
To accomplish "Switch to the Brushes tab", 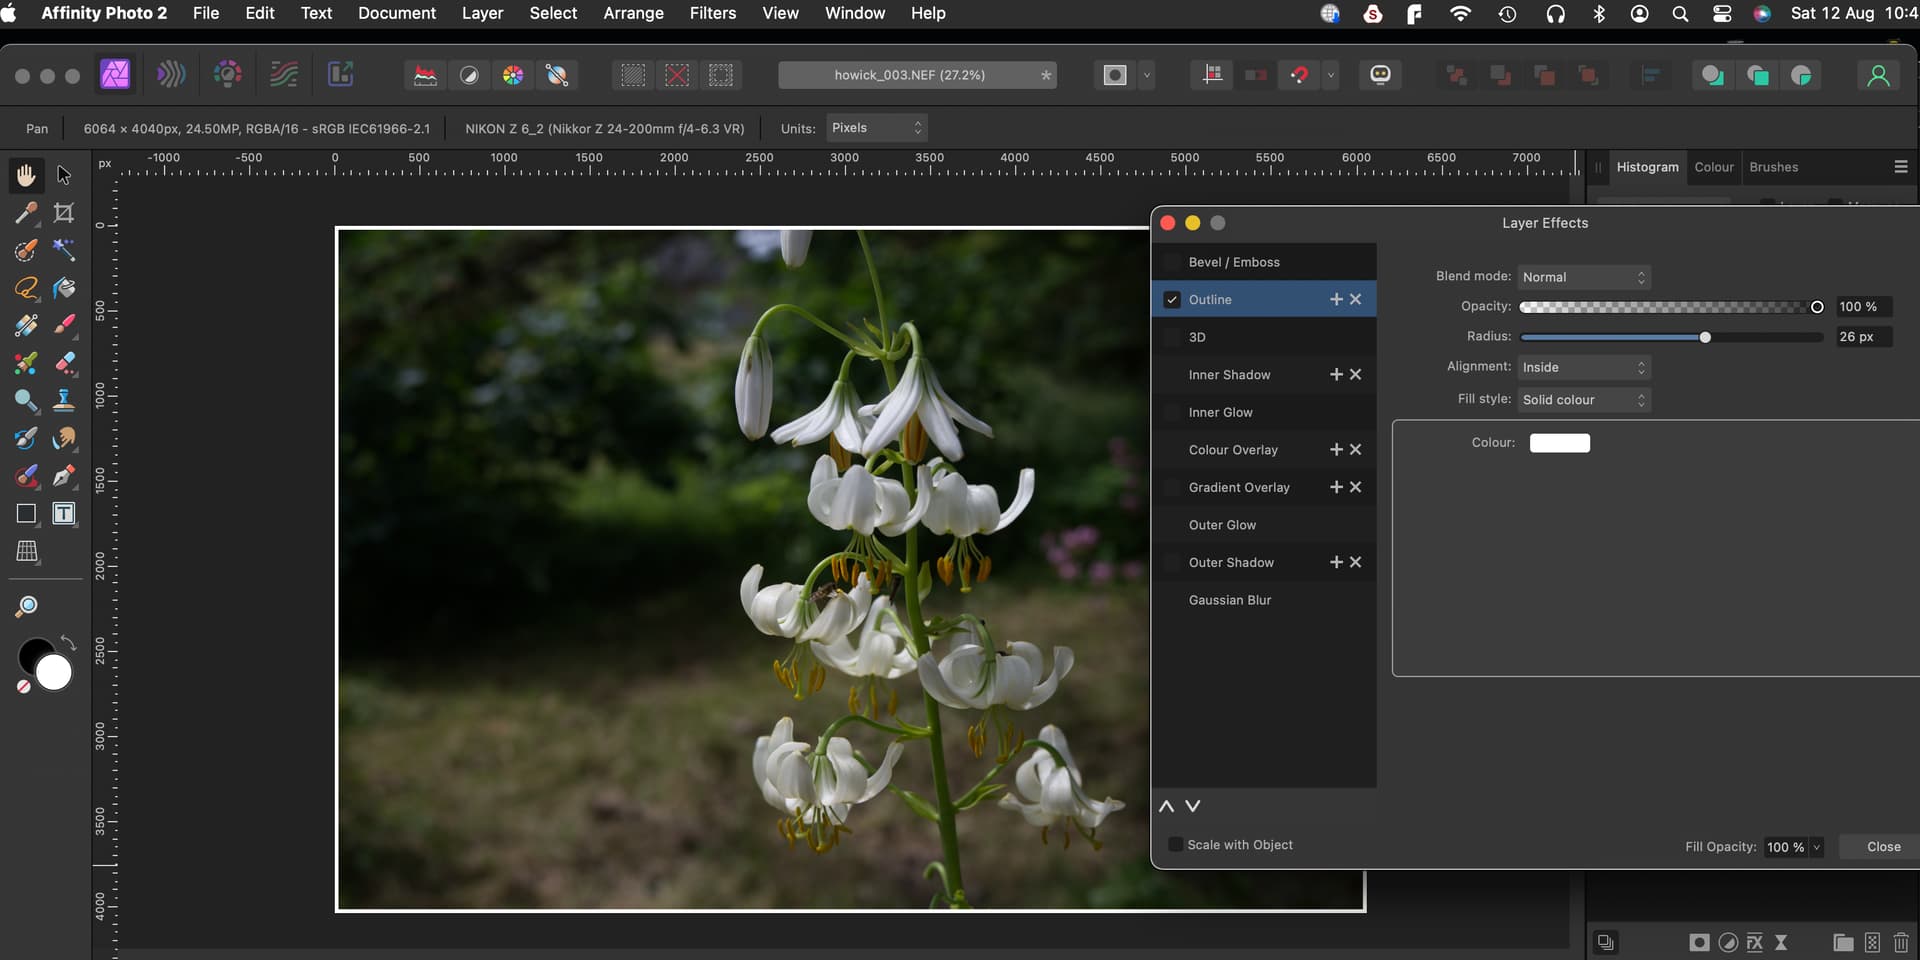I will click(1773, 167).
